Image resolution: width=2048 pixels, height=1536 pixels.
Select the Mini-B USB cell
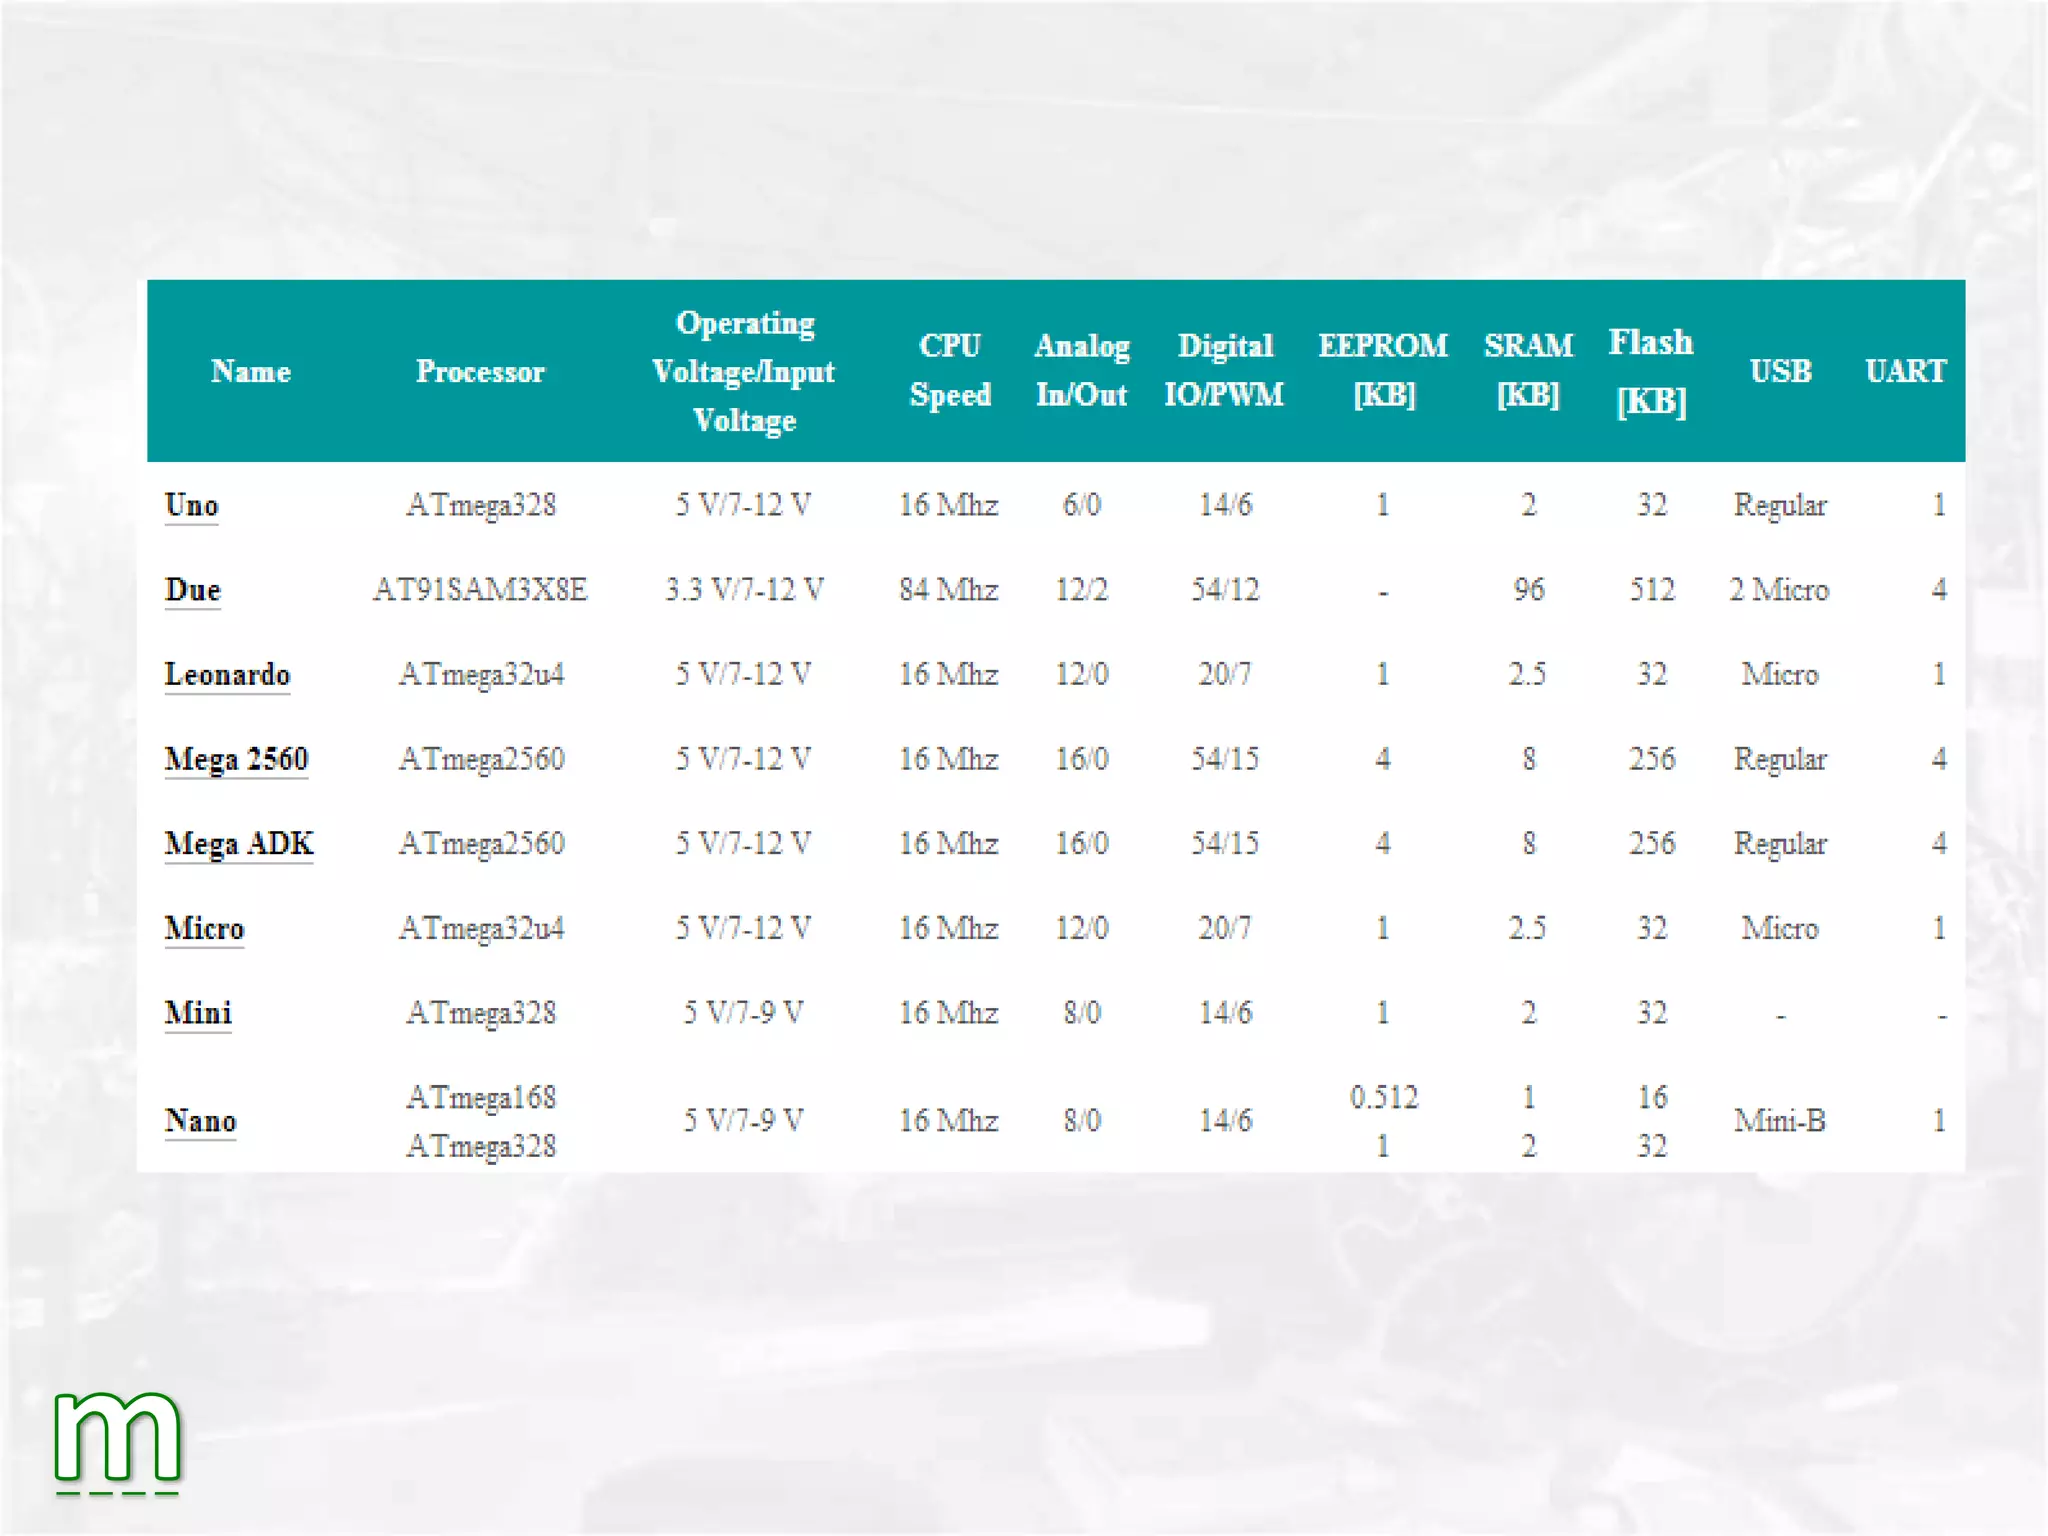(x=1779, y=1120)
